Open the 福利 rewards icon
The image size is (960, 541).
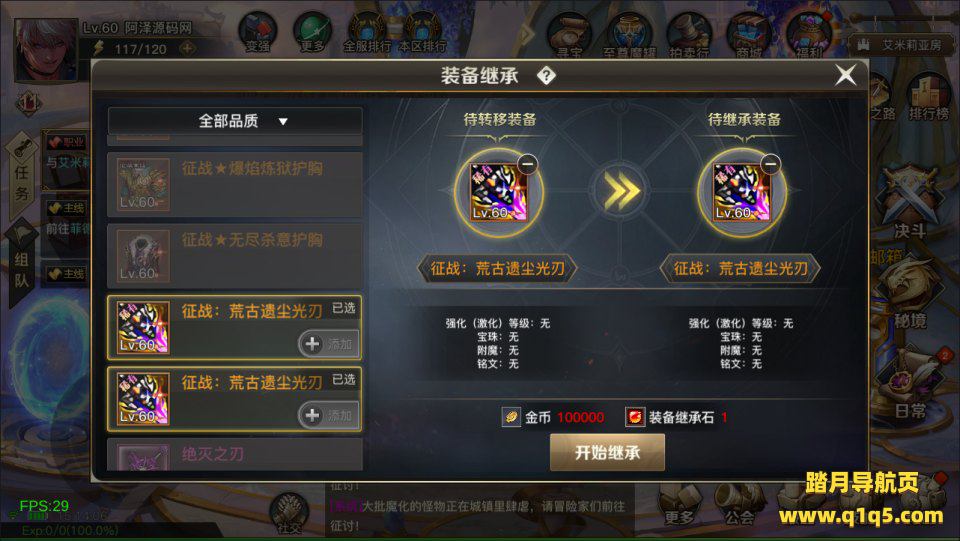coord(809,36)
